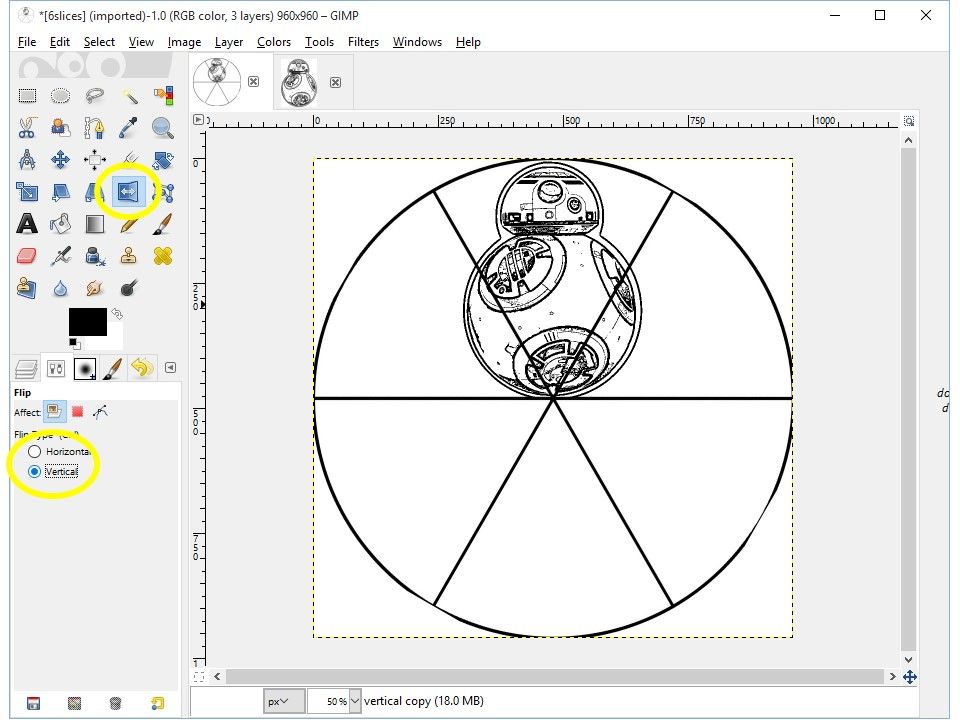Image resolution: width=960 pixels, height=720 pixels.
Task: Choose the Move tool
Action: 60,160
